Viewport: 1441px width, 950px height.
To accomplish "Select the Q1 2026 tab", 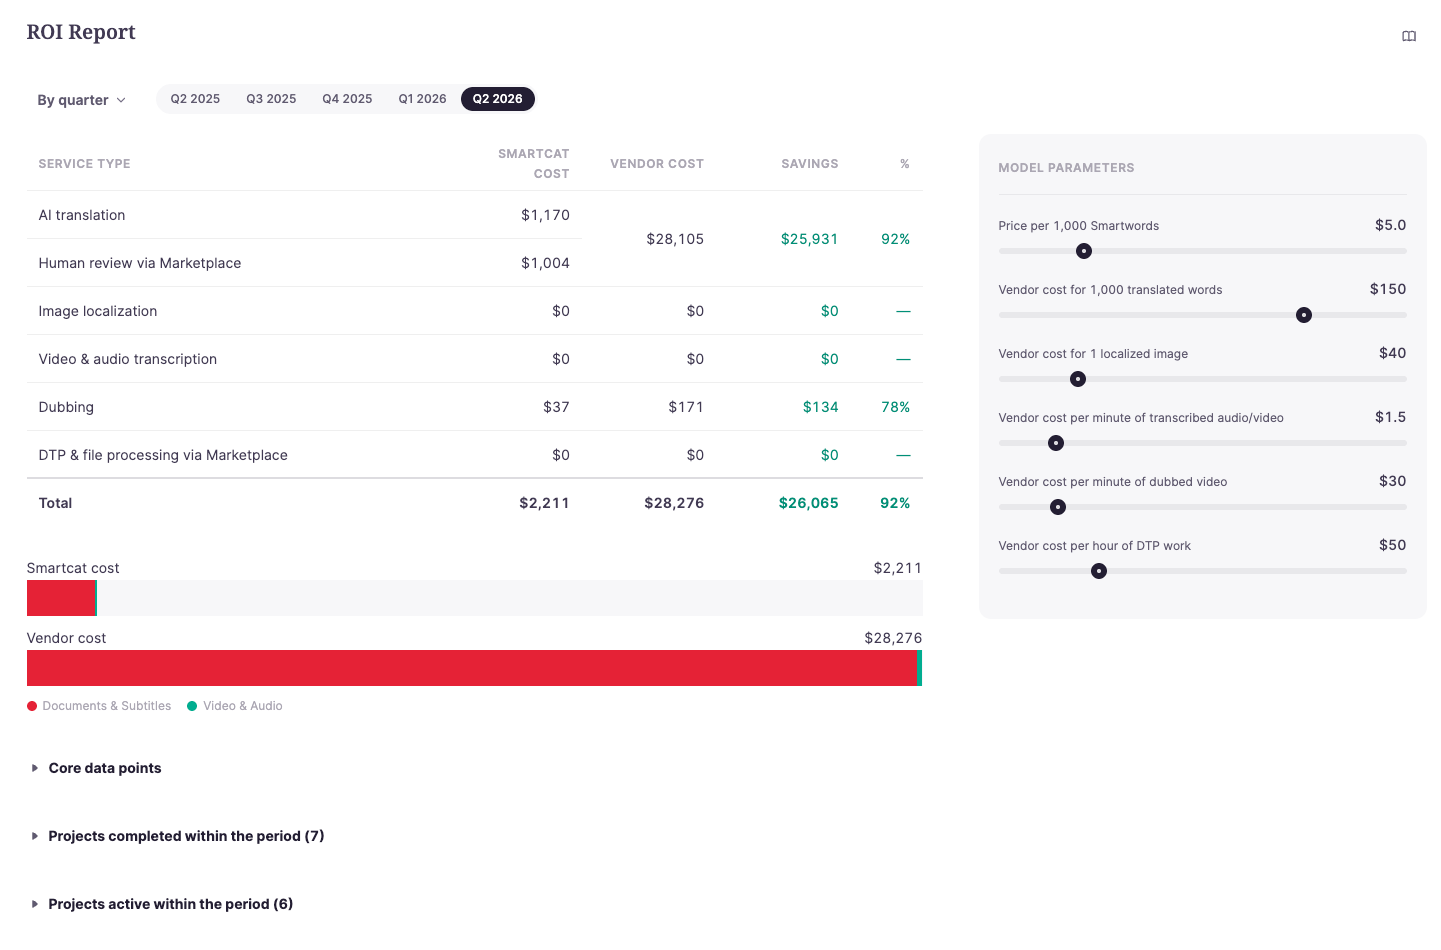I will pos(422,99).
